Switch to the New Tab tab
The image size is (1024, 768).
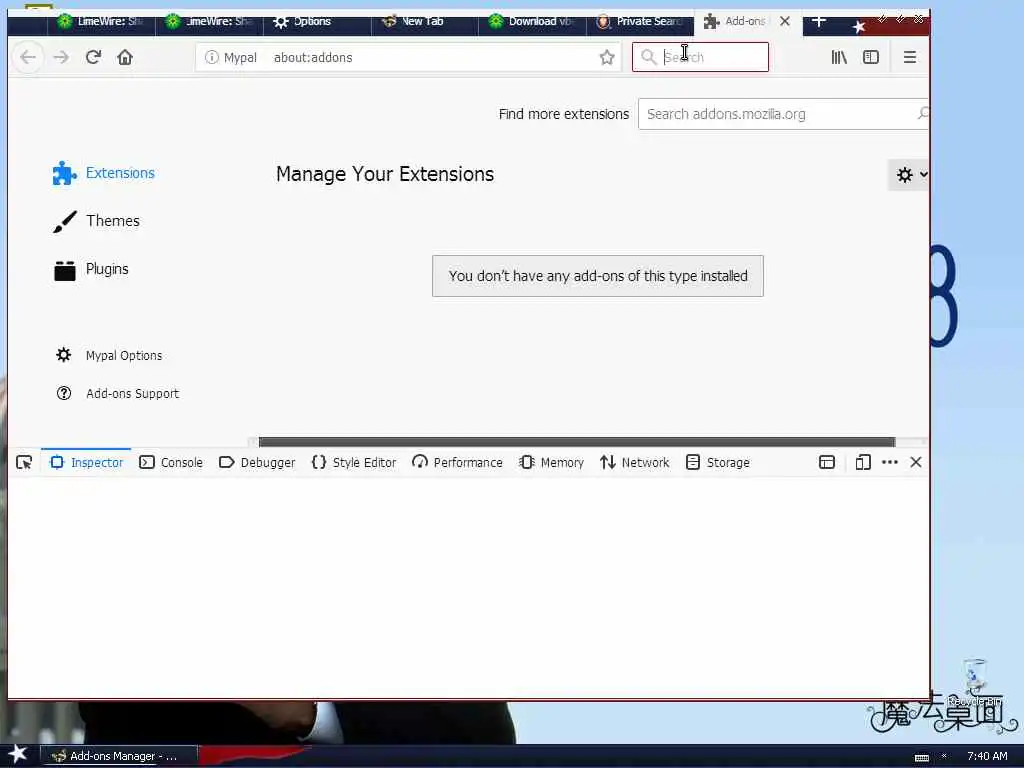tap(424, 22)
